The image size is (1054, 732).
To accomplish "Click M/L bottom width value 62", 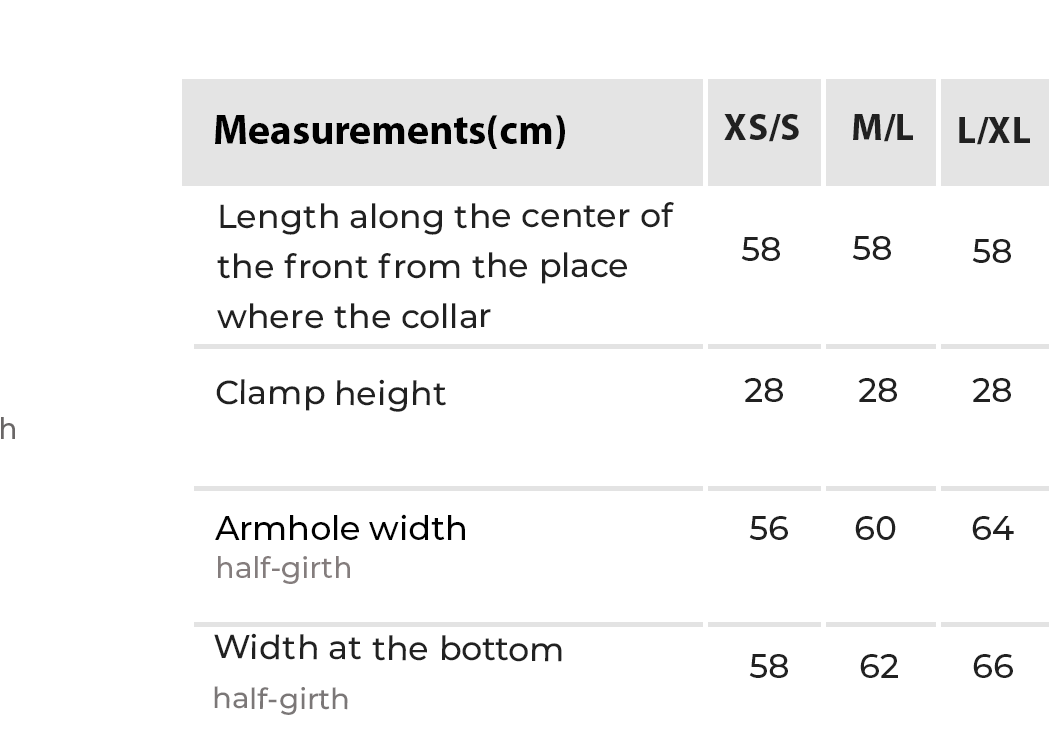I will pos(879,666).
